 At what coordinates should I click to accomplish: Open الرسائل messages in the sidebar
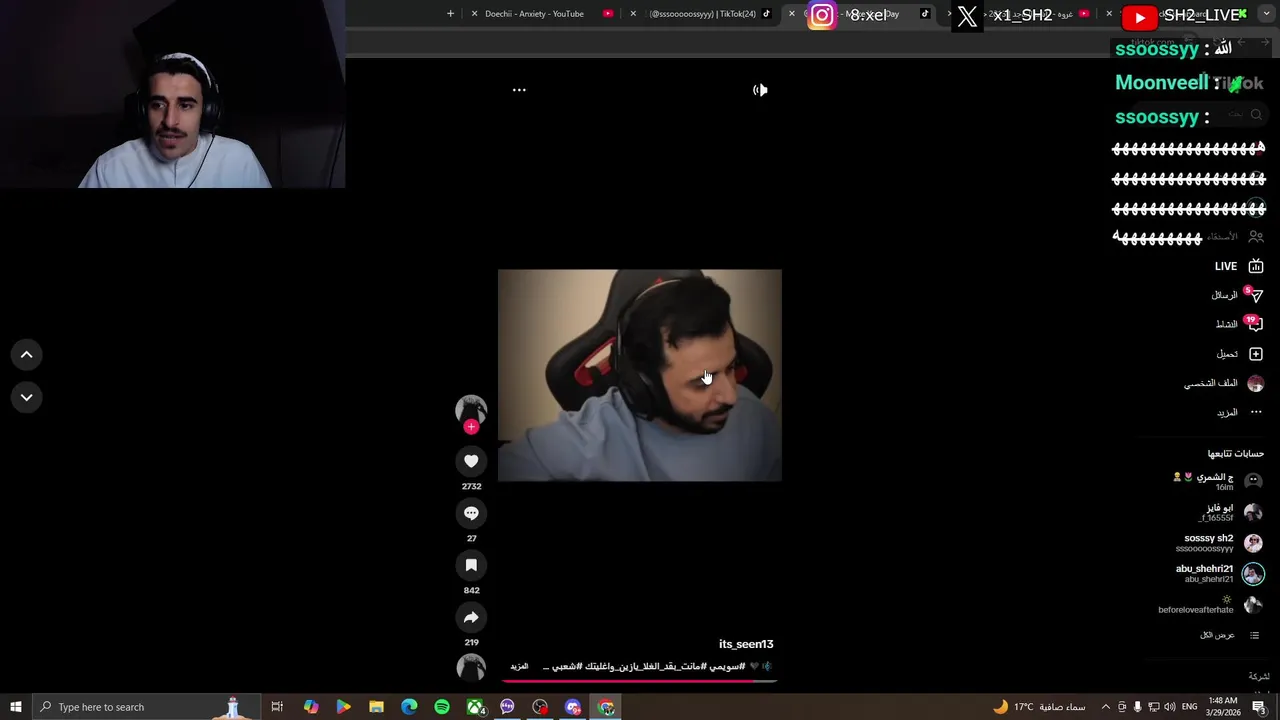click(x=1237, y=295)
